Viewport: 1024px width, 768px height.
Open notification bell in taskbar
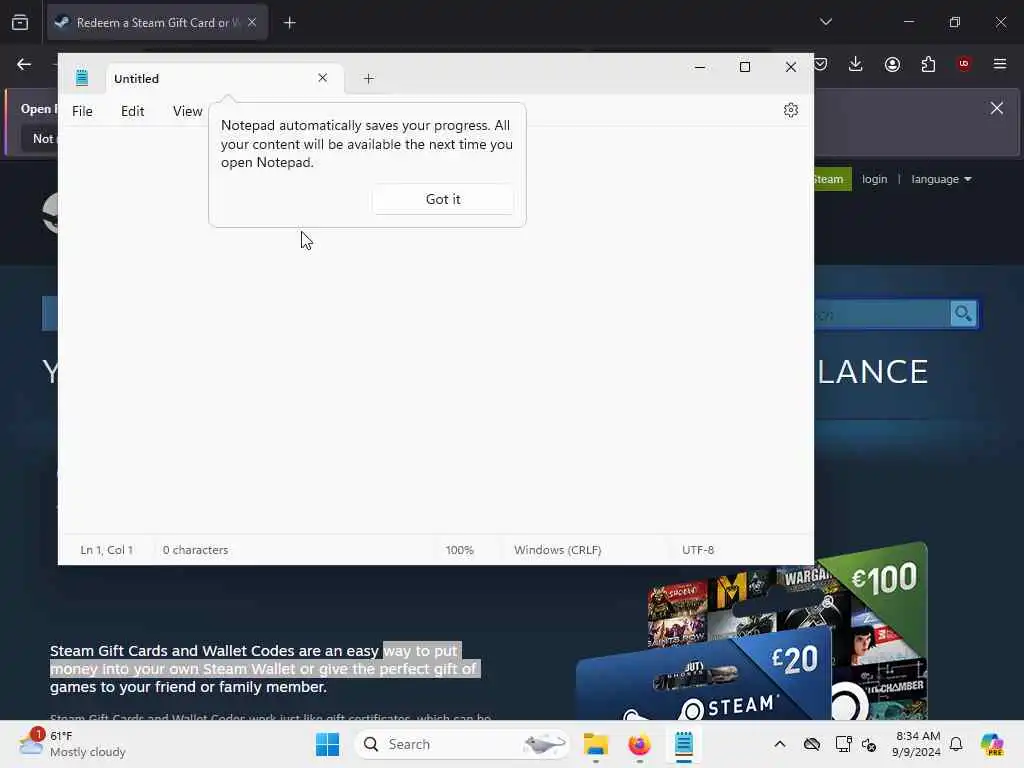point(956,744)
